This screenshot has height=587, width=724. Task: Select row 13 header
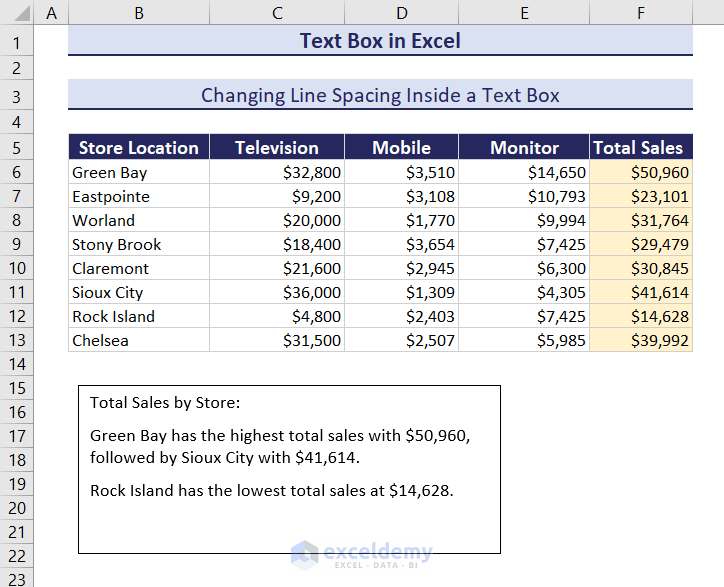point(17,340)
